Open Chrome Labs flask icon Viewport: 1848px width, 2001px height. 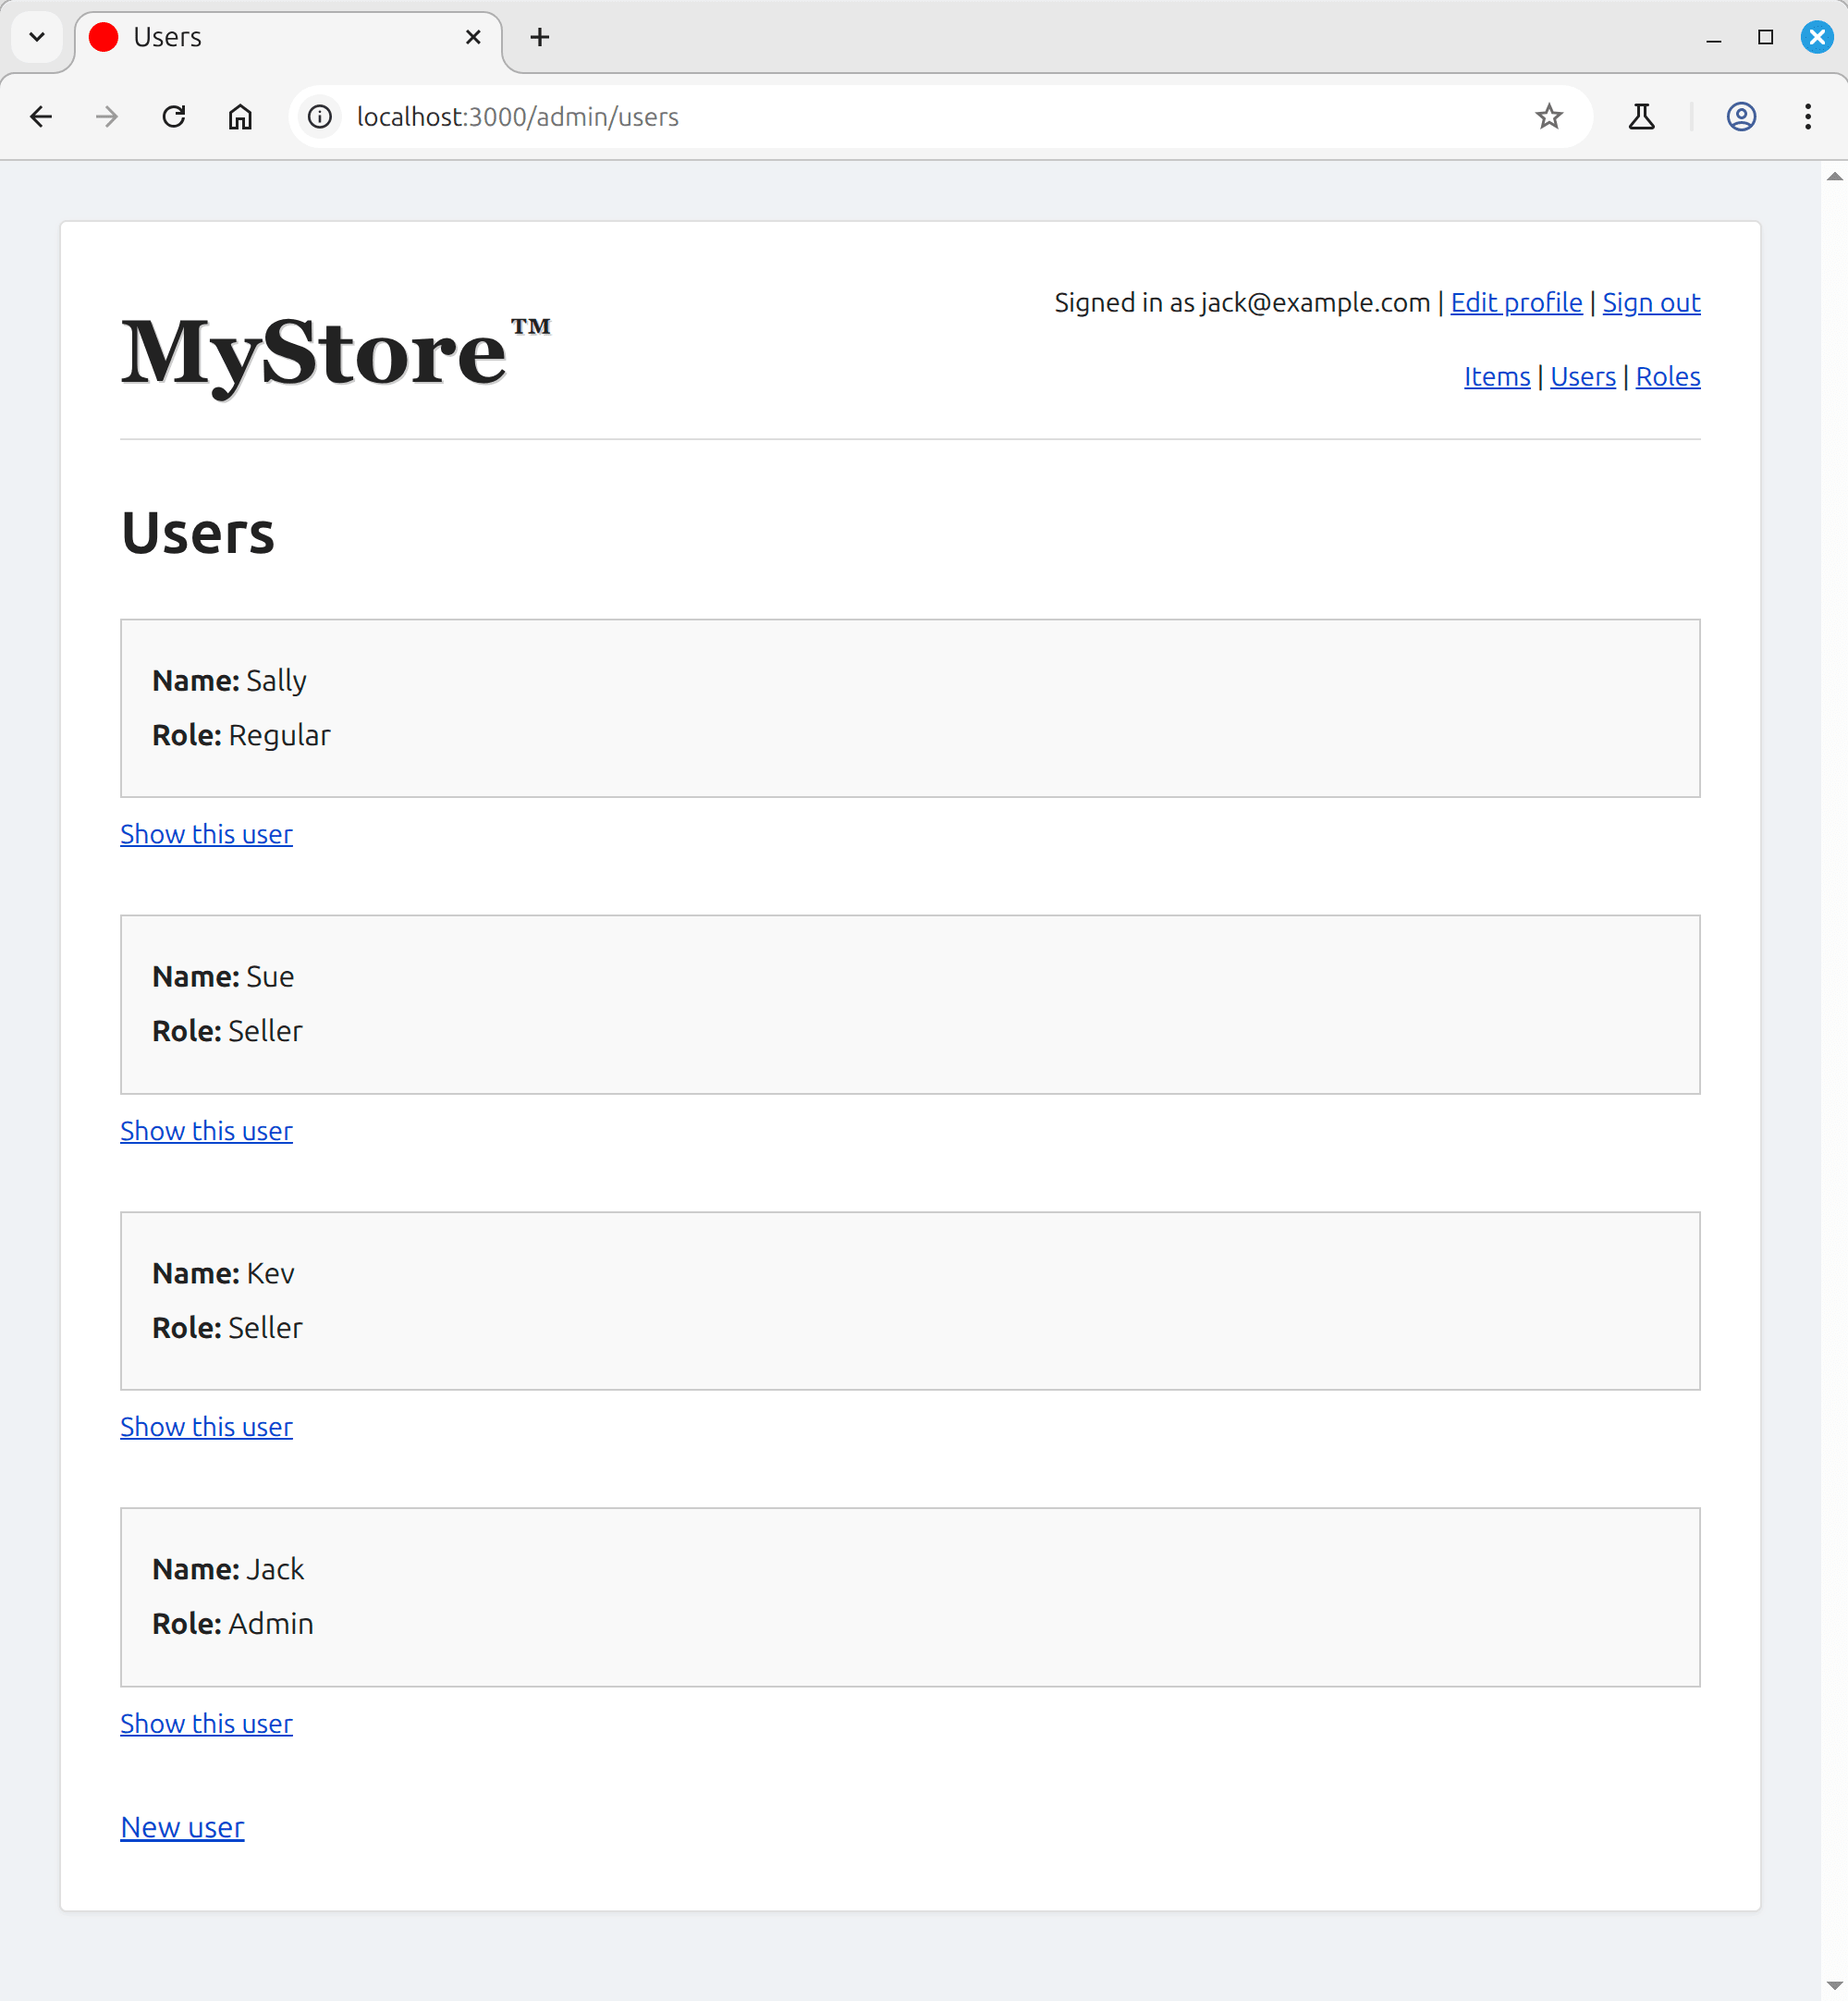1641,117
